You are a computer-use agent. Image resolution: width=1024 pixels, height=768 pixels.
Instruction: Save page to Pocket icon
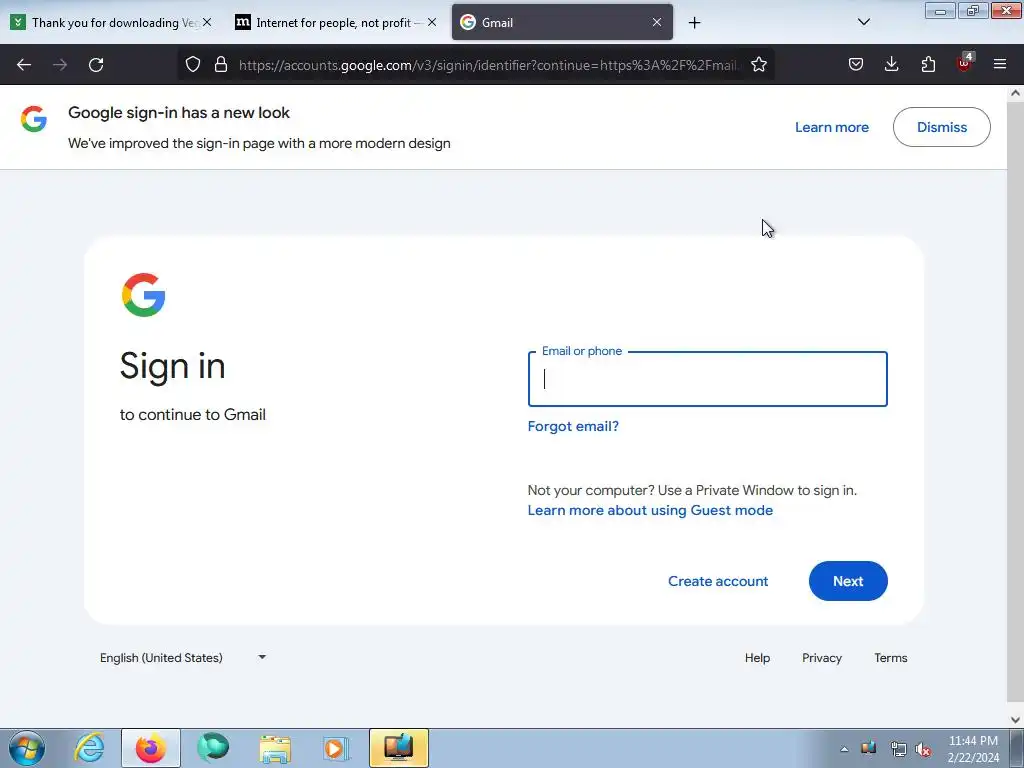856,64
